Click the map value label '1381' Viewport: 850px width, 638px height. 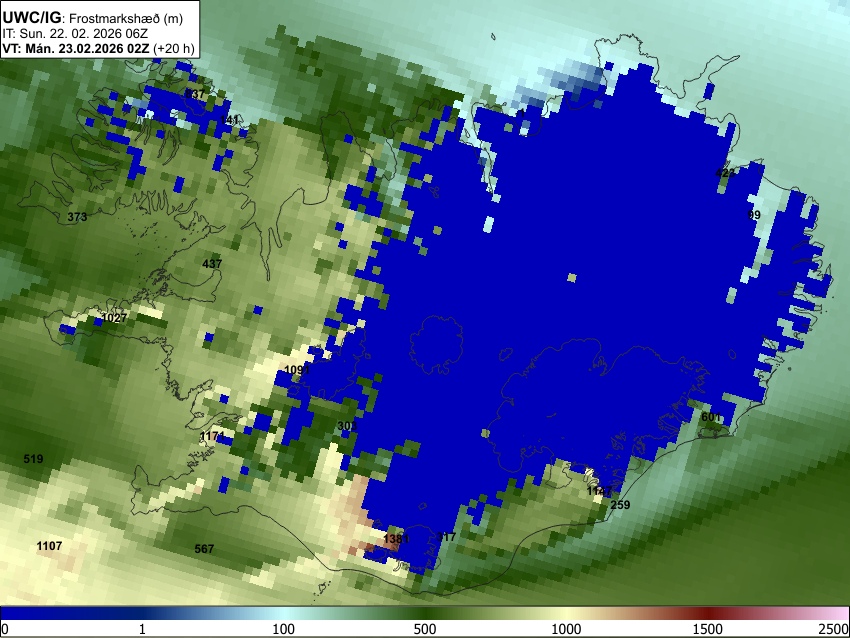tap(396, 539)
